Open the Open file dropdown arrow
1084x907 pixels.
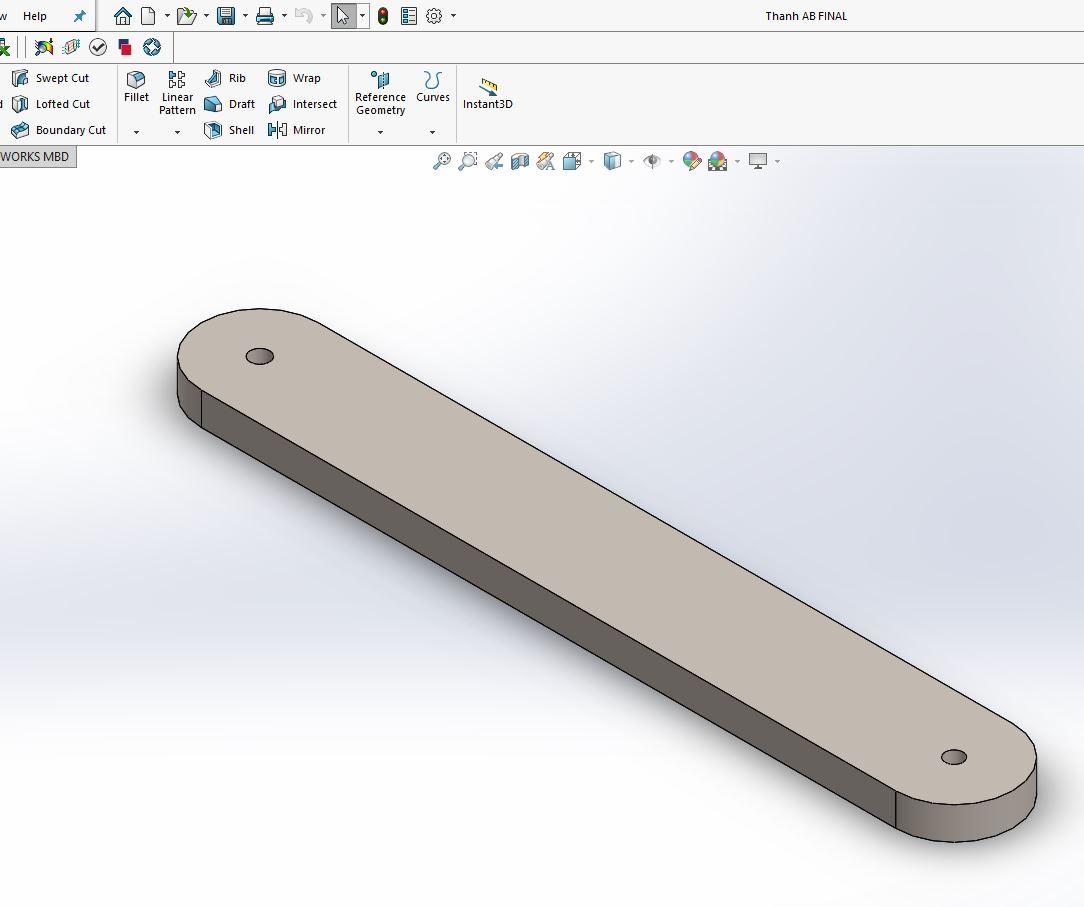(x=206, y=15)
